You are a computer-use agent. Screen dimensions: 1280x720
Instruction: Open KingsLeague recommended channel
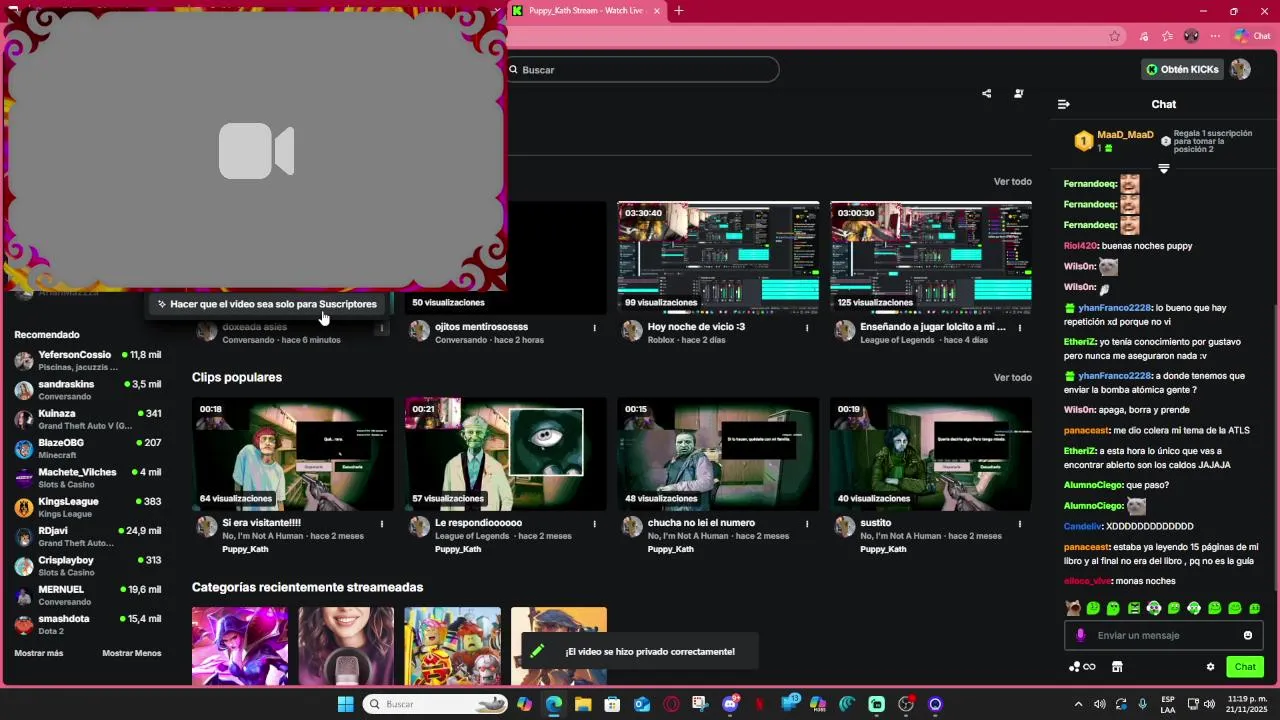coord(88,507)
